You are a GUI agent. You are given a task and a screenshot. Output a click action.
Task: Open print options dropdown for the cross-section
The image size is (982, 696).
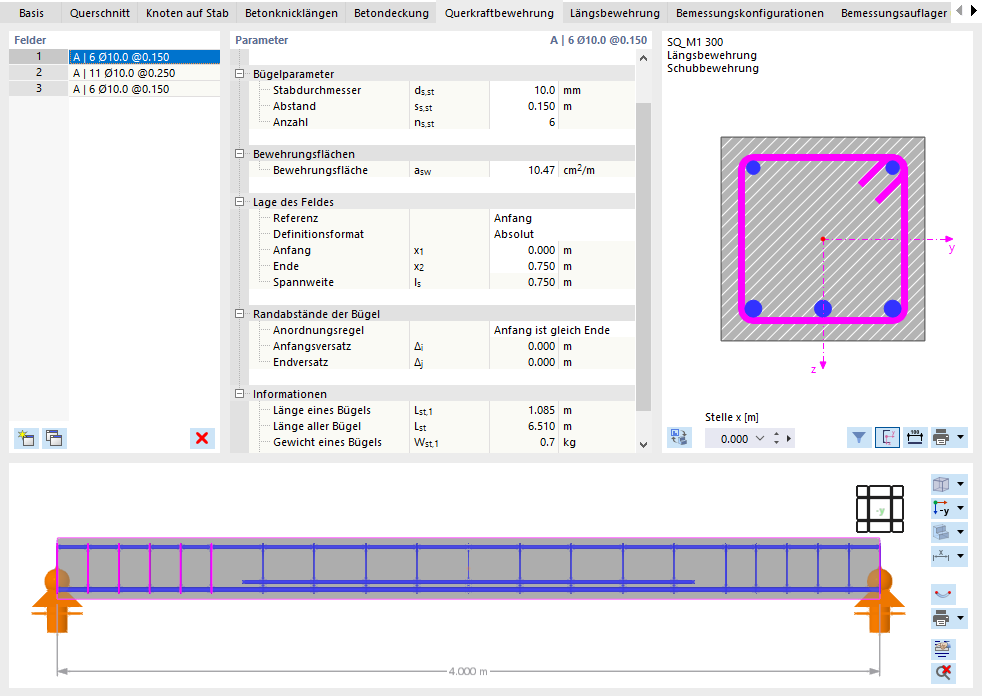tap(961, 437)
